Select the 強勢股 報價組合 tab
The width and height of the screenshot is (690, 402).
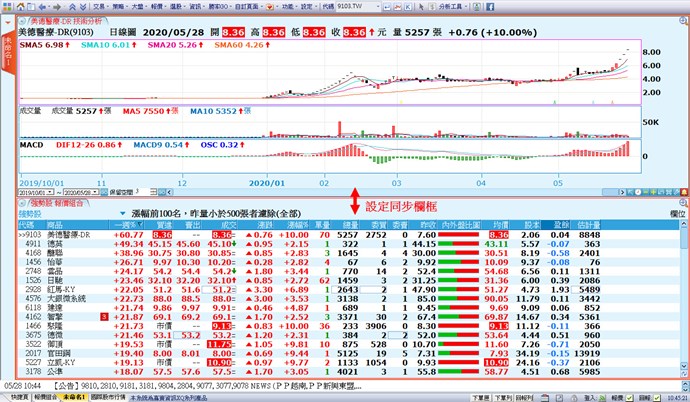pyautogui.click(x=56, y=203)
